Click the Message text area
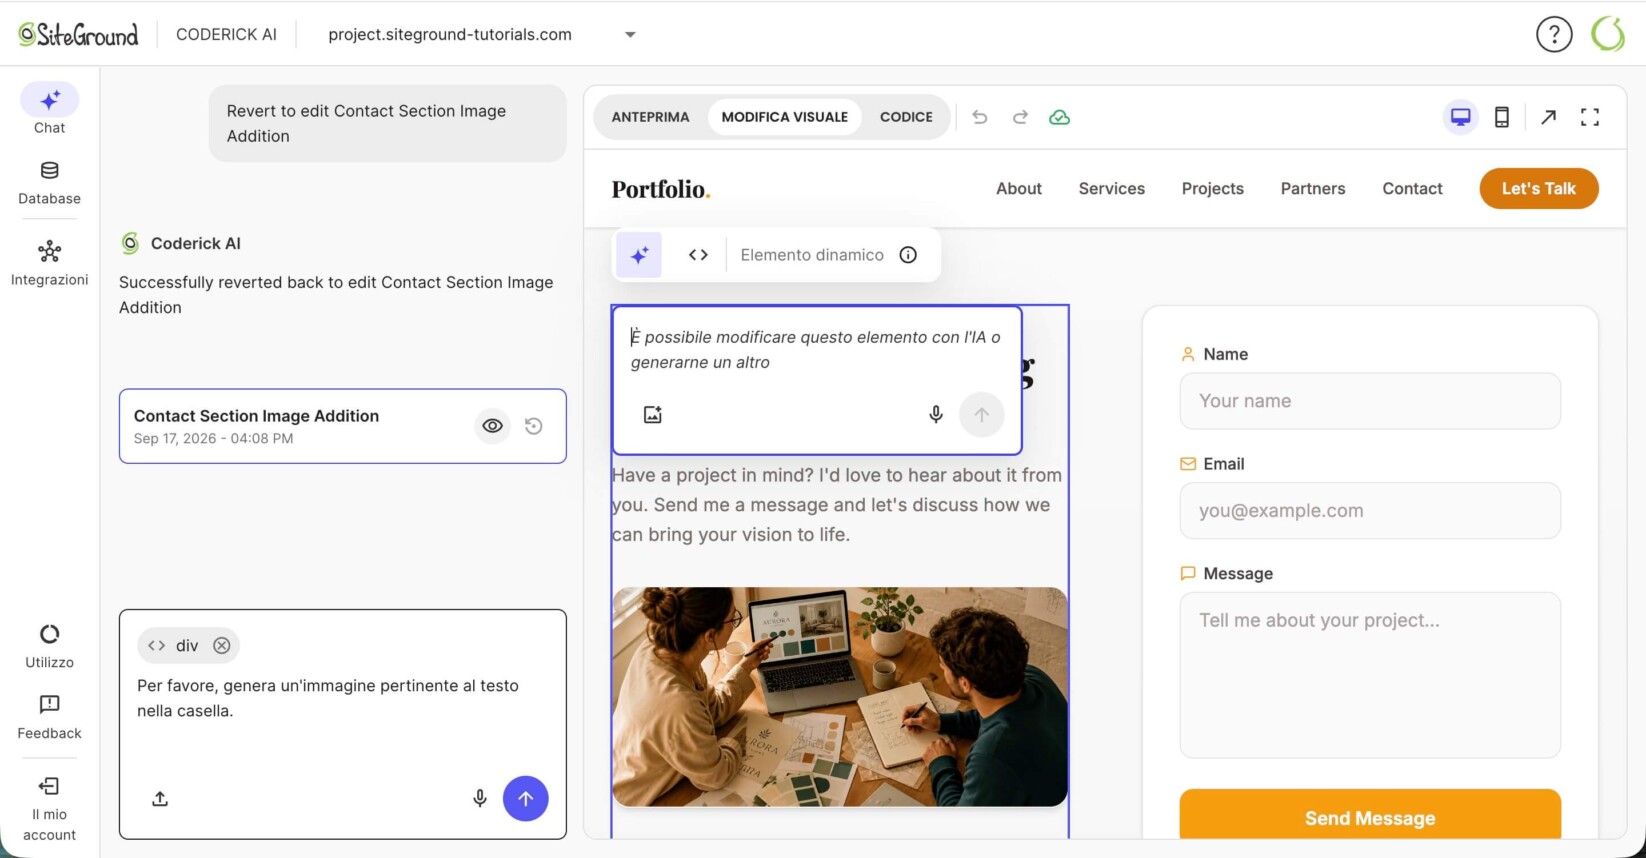1646x858 pixels. [1370, 675]
